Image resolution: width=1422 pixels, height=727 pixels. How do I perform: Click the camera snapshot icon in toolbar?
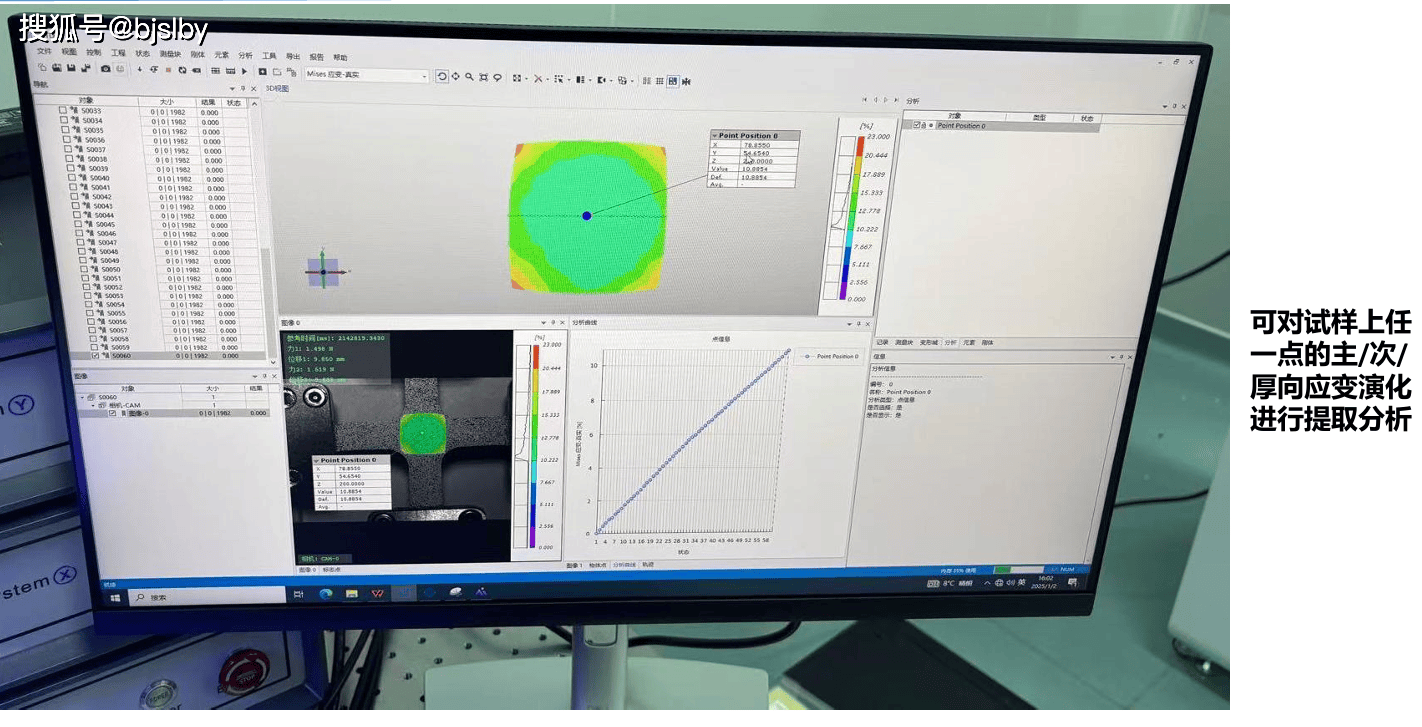click(106, 69)
